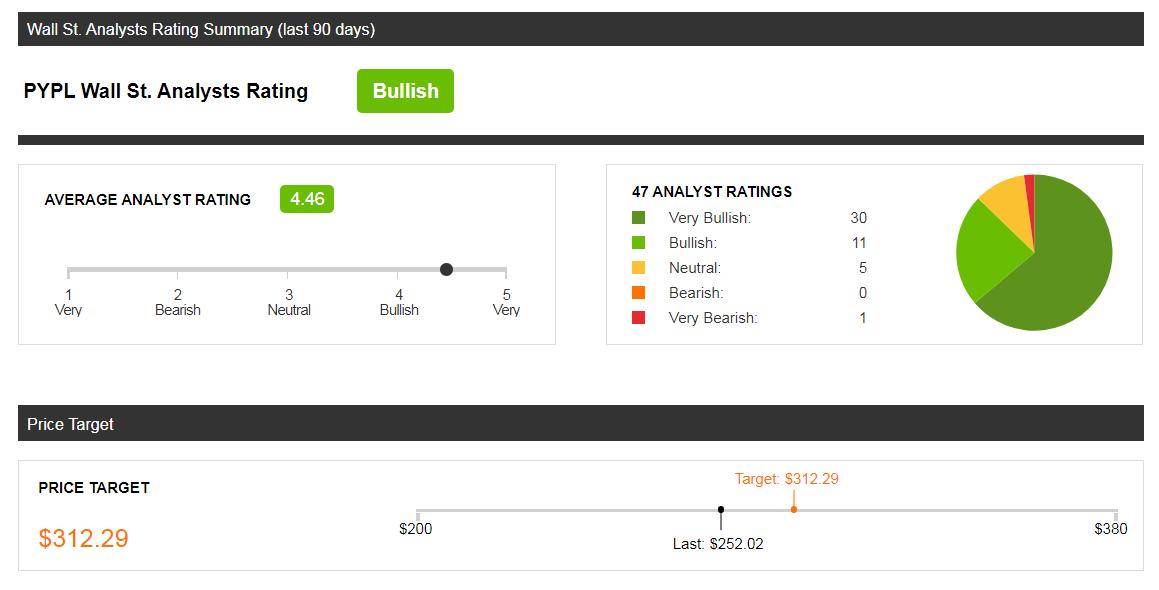1159x590 pixels.
Task: Click the '3 Neutral' tick on rating scale
Action: pyautogui.click(x=289, y=301)
